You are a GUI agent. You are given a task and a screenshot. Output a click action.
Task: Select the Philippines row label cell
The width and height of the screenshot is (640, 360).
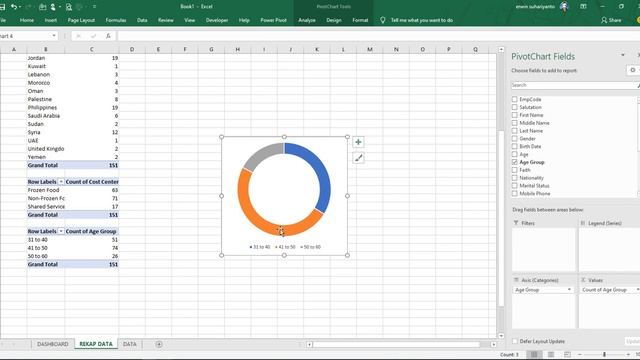point(46,107)
